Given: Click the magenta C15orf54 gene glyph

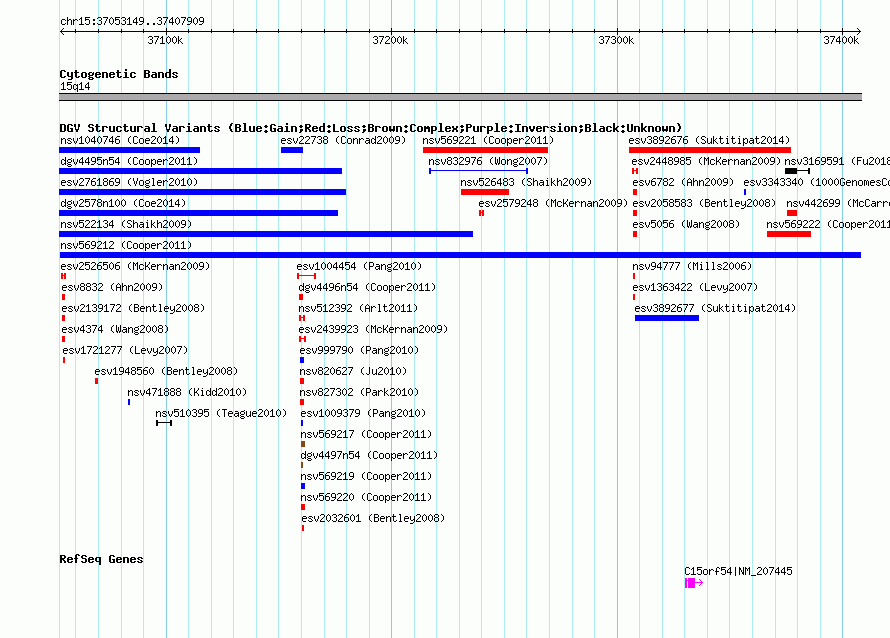Looking at the screenshot, I should (x=694, y=583).
